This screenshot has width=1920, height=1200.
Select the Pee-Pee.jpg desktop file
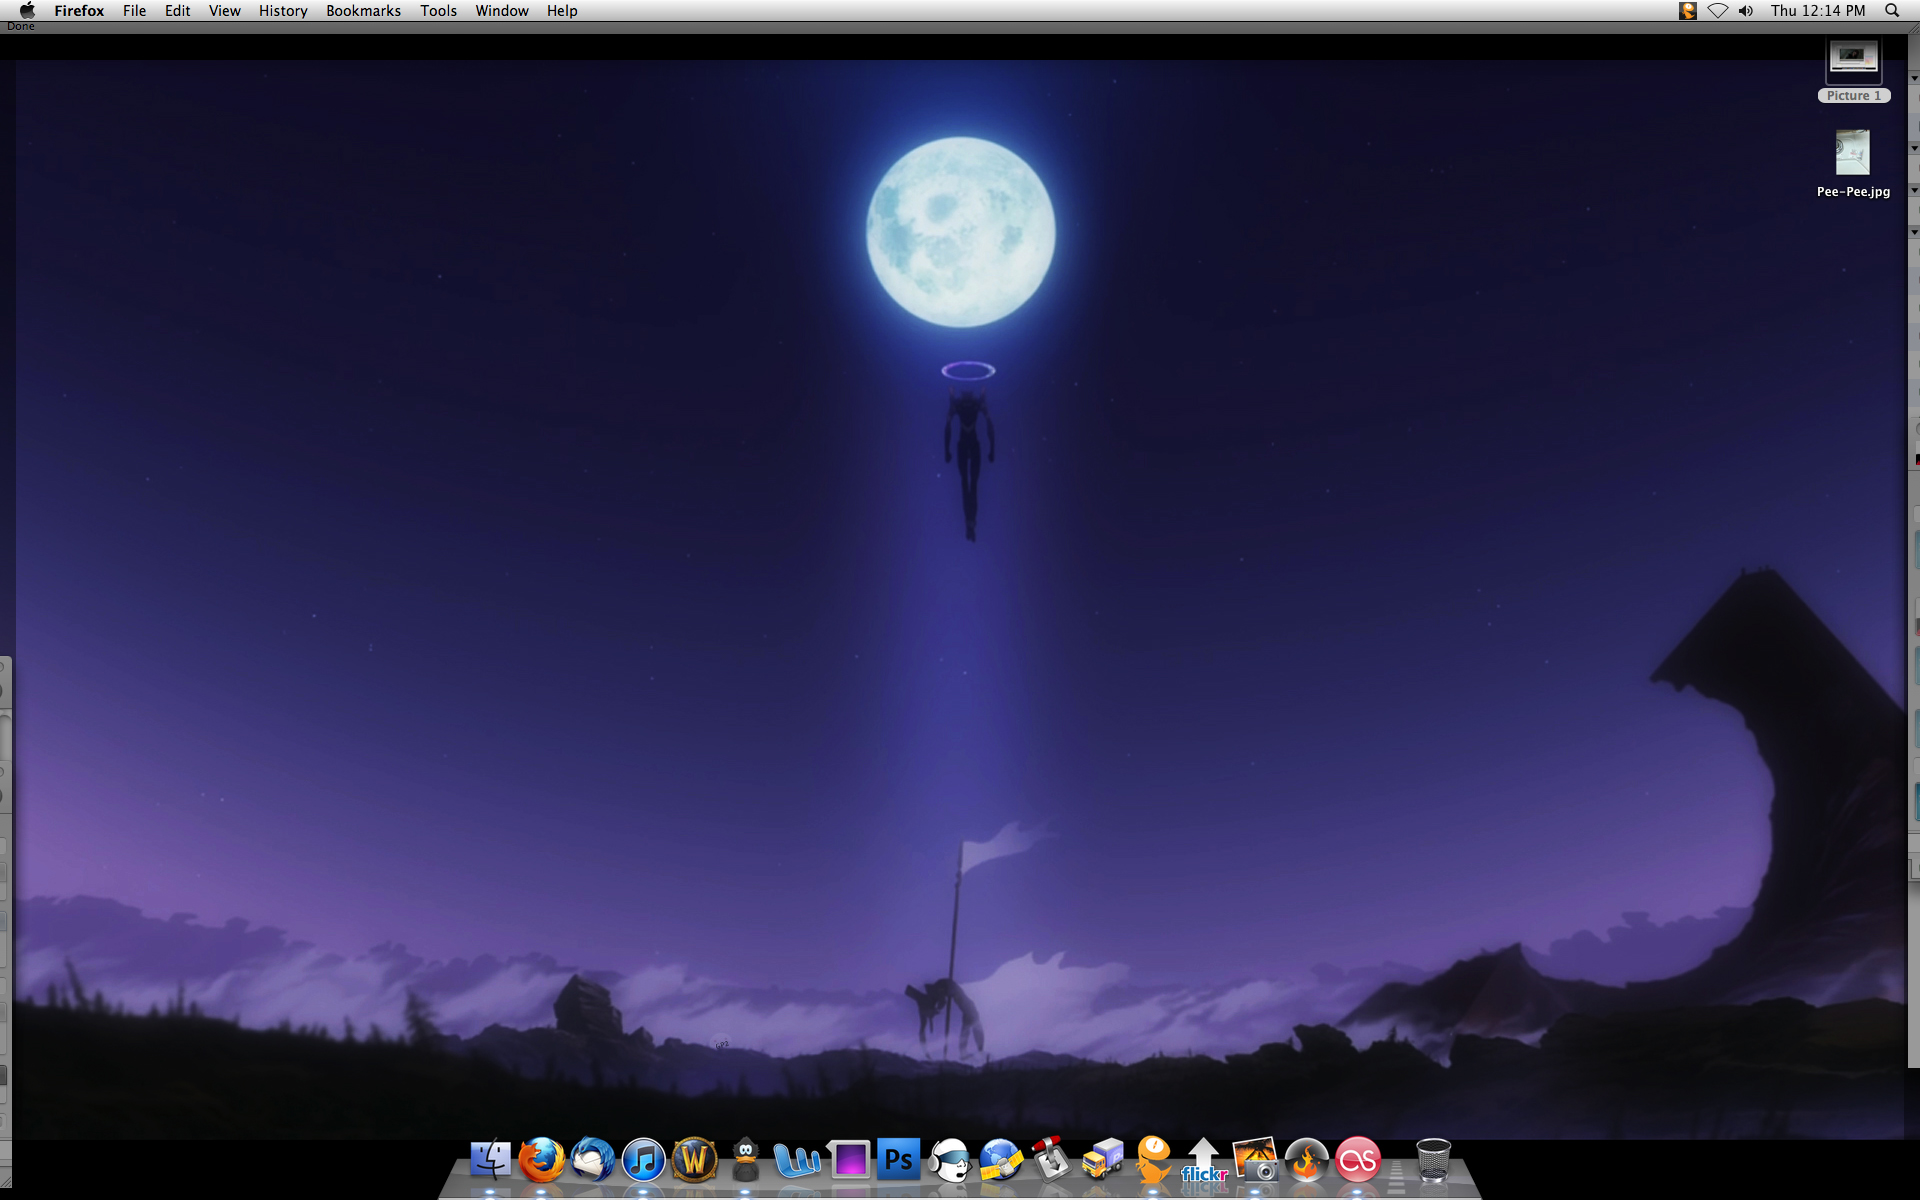tap(1852, 153)
